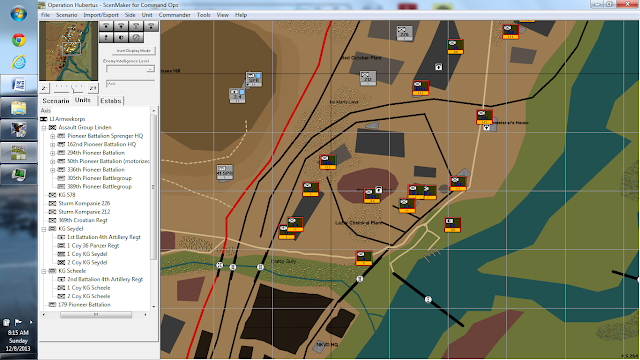The width and height of the screenshot is (640, 360).
Task: Click the Z- zoom out button
Action: click(x=44, y=88)
